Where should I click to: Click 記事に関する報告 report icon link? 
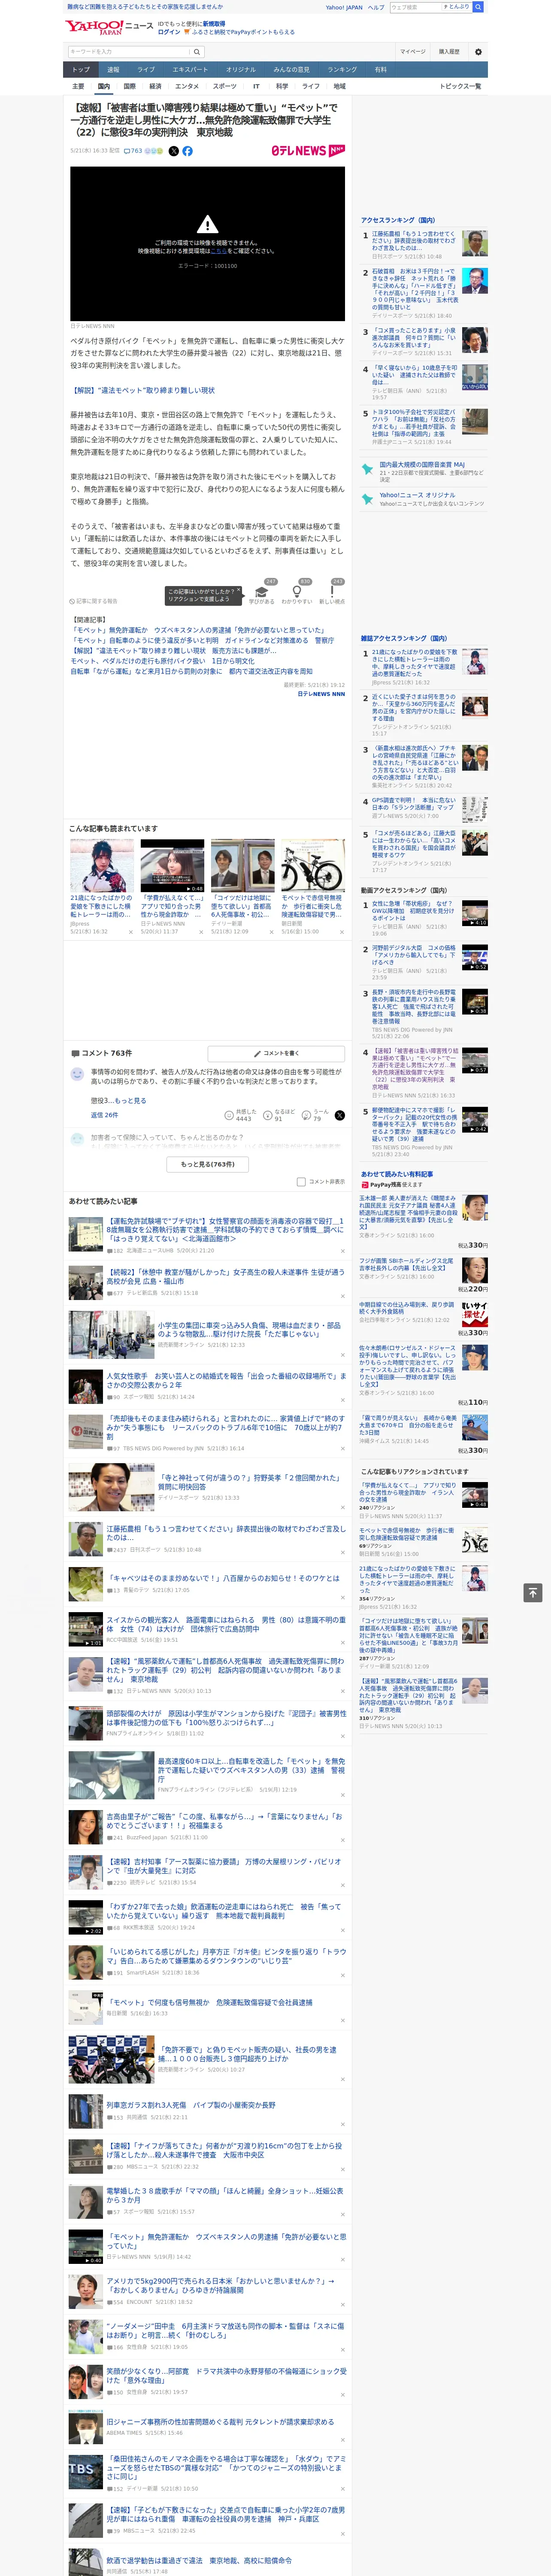(x=94, y=601)
